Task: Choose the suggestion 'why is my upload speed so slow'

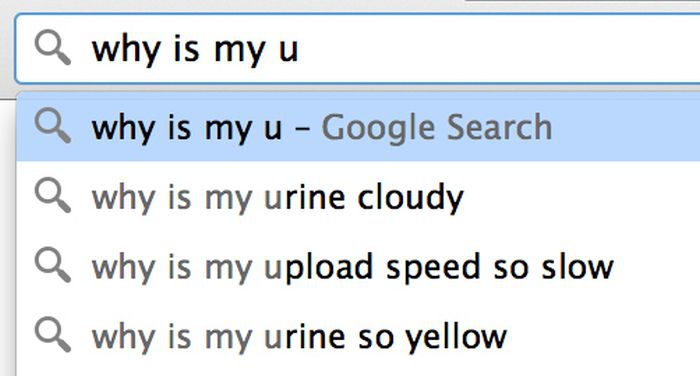Action: [358, 266]
